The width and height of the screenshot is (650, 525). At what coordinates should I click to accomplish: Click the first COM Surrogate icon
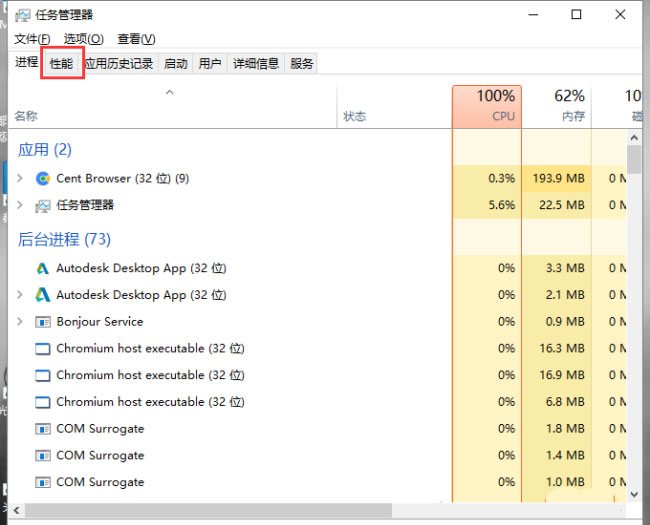[43, 429]
